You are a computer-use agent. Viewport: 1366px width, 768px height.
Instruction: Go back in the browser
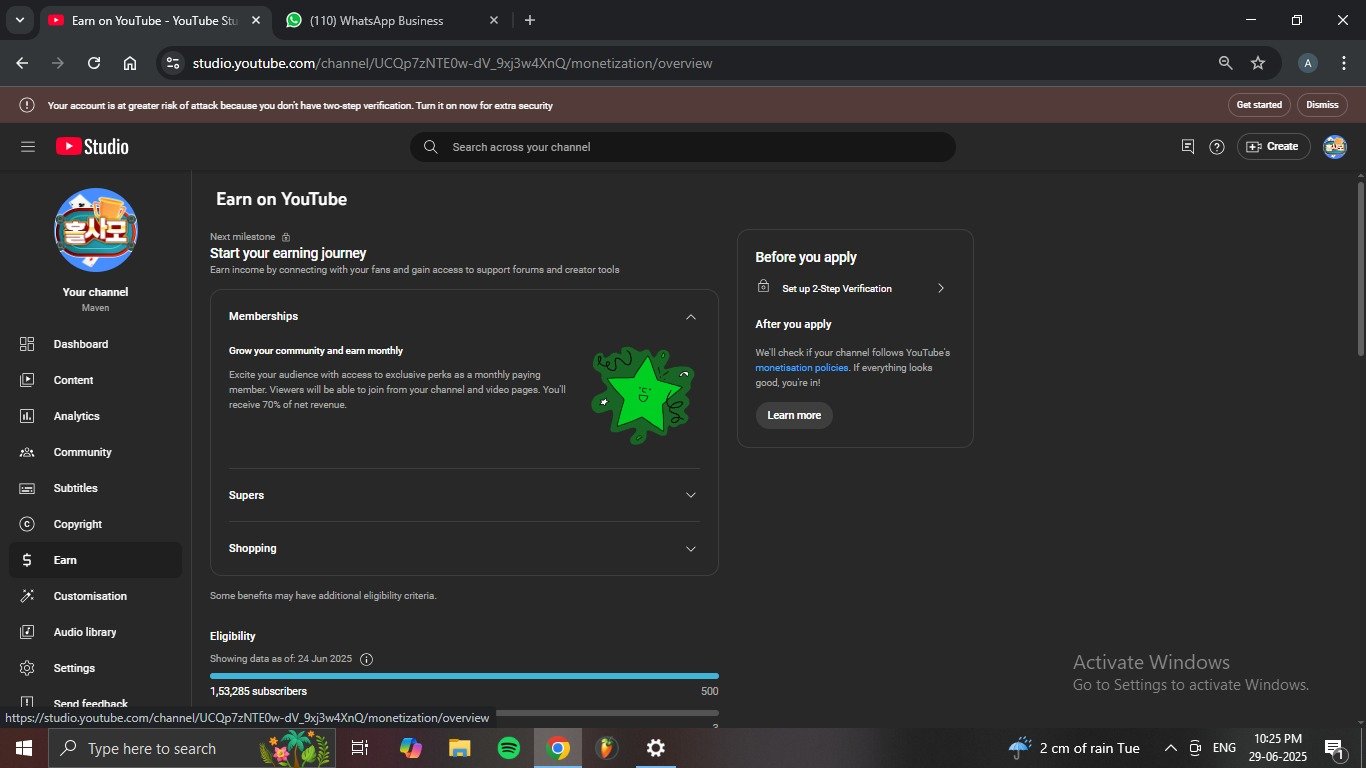tap(22, 63)
